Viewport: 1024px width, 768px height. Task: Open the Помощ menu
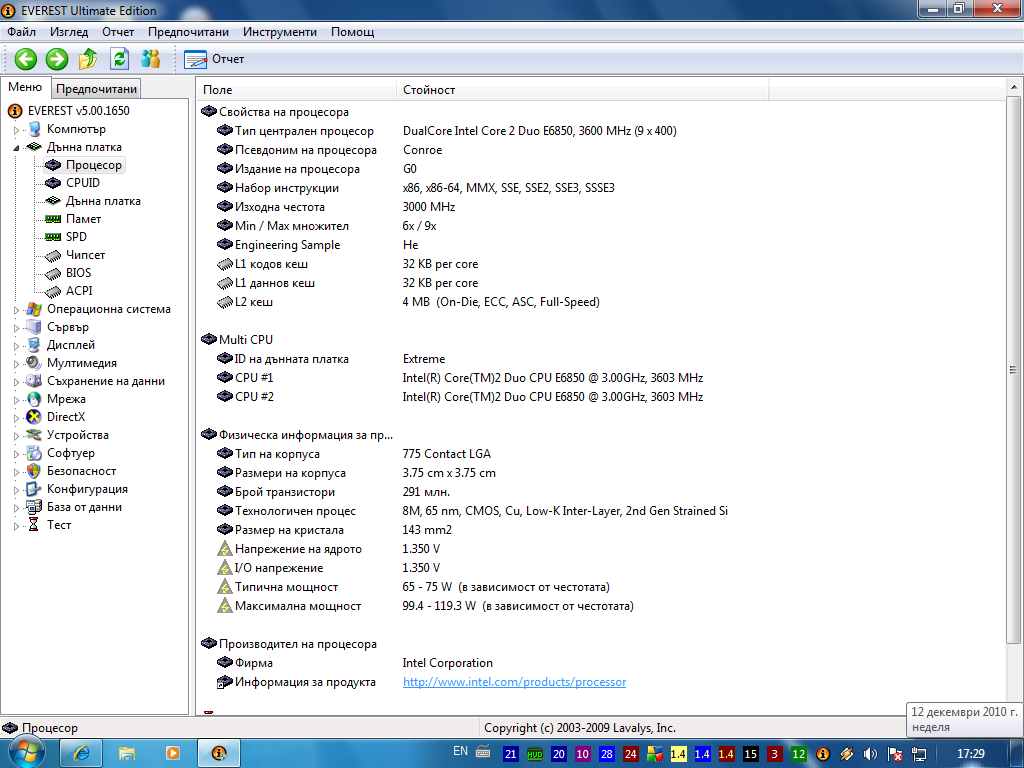pyautogui.click(x=352, y=32)
